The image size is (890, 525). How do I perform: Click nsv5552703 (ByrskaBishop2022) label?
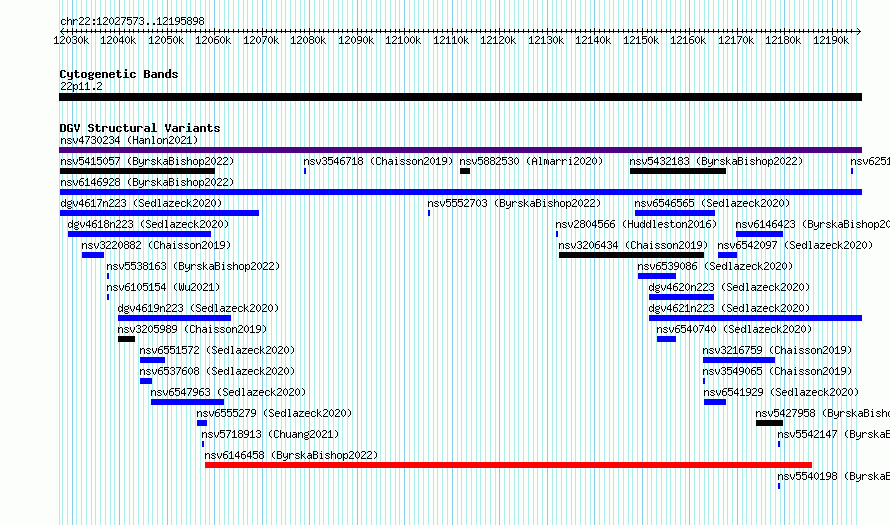514,203
